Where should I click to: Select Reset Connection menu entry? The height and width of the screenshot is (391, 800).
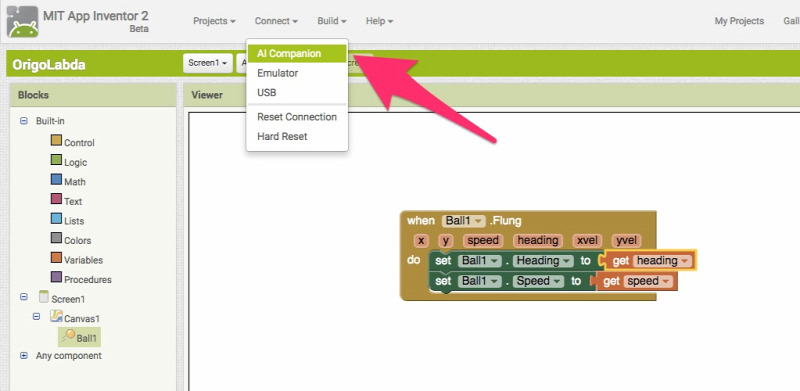297,117
